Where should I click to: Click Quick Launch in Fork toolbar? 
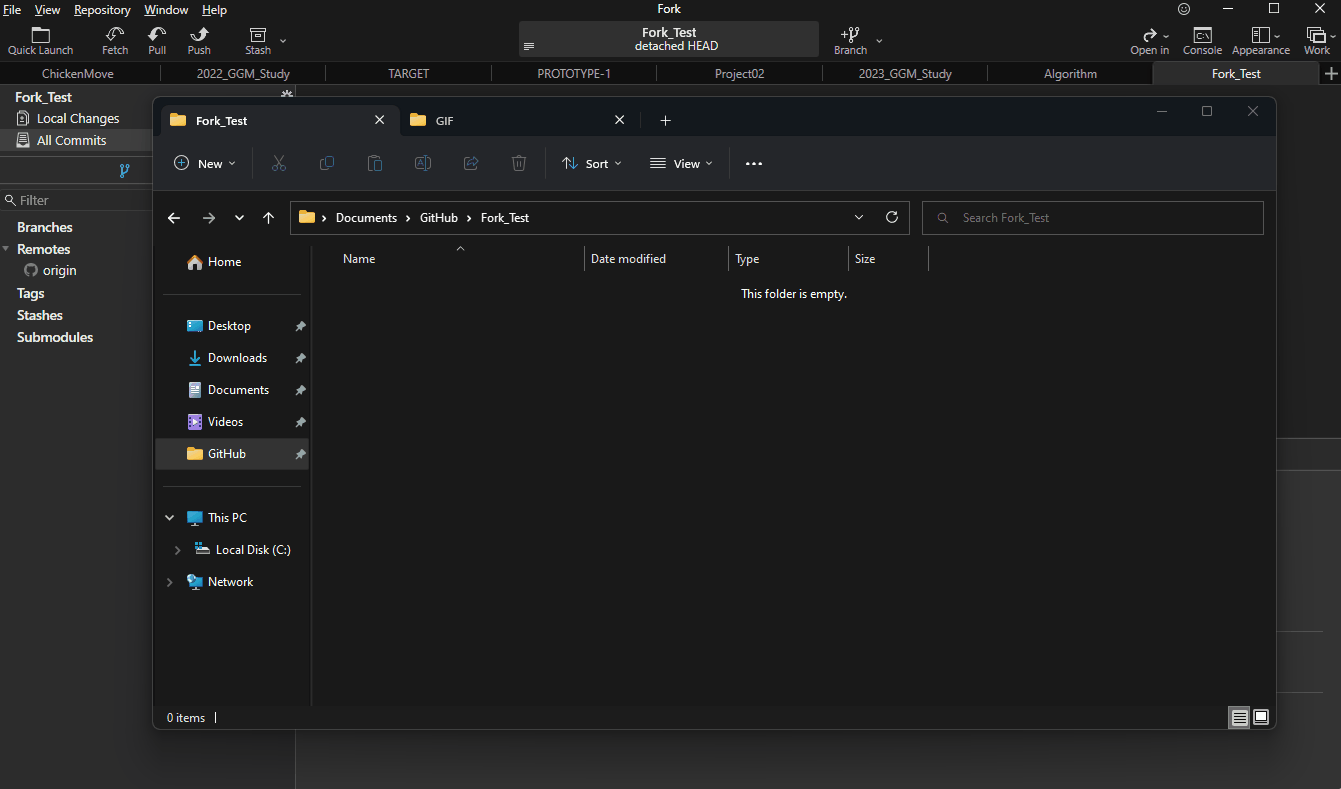(x=41, y=41)
